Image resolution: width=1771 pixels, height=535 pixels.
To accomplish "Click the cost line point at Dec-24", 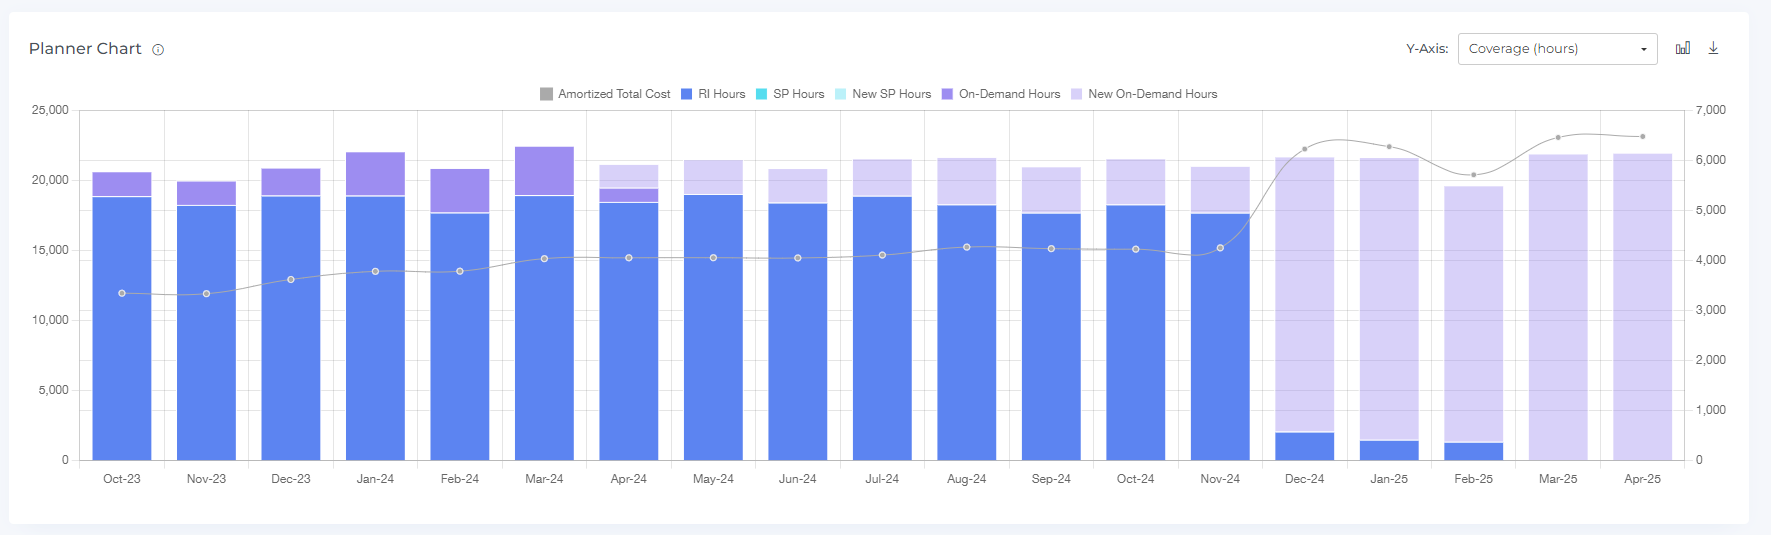I will 1305,149.
